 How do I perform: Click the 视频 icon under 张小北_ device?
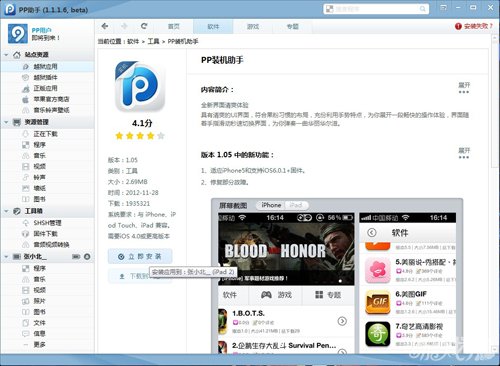click(x=26, y=290)
